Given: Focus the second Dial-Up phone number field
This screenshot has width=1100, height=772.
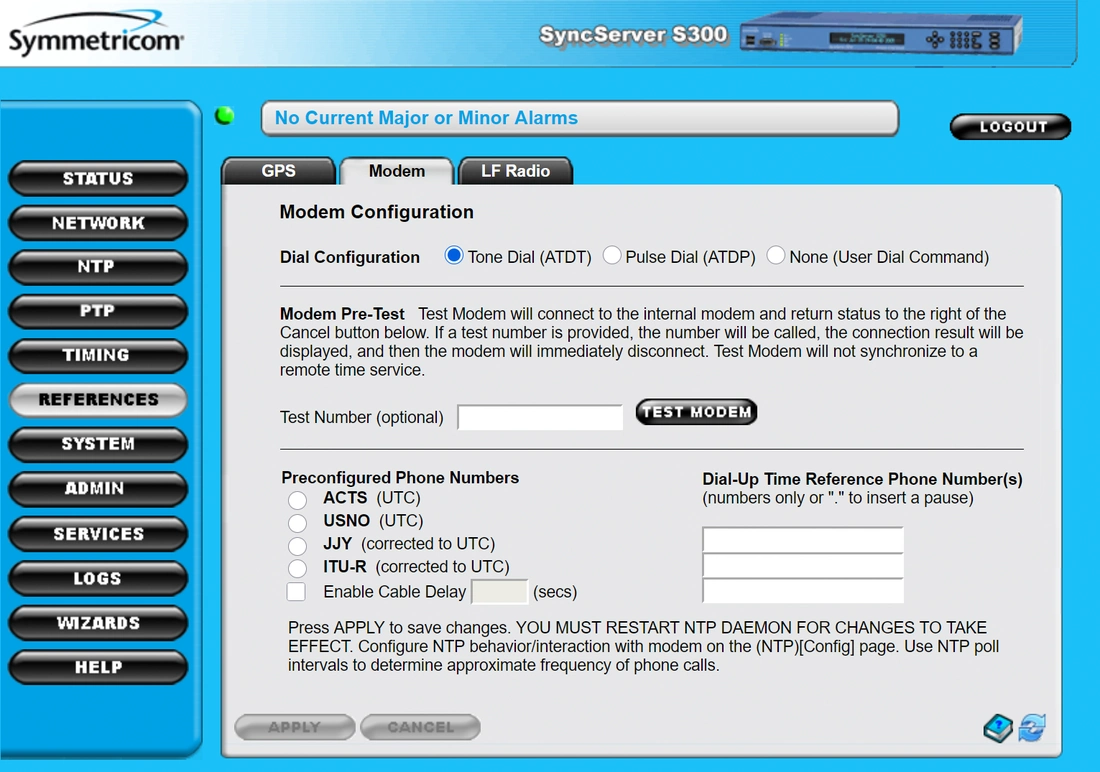Looking at the screenshot, I should click(x=803, y=566).
